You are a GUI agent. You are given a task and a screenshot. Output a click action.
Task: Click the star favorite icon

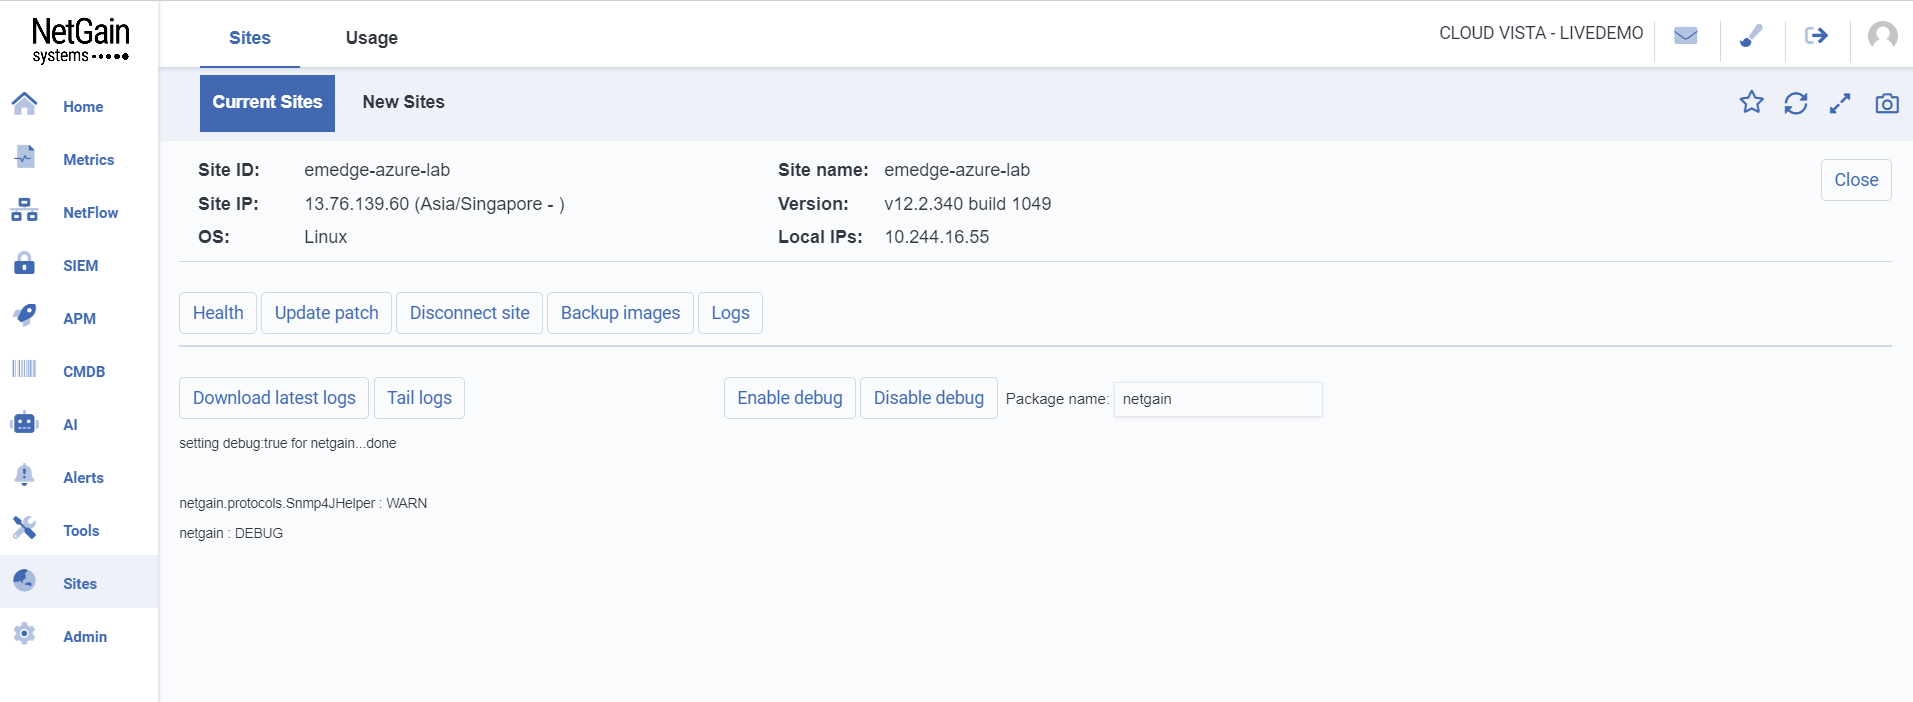click(1751, 102)
